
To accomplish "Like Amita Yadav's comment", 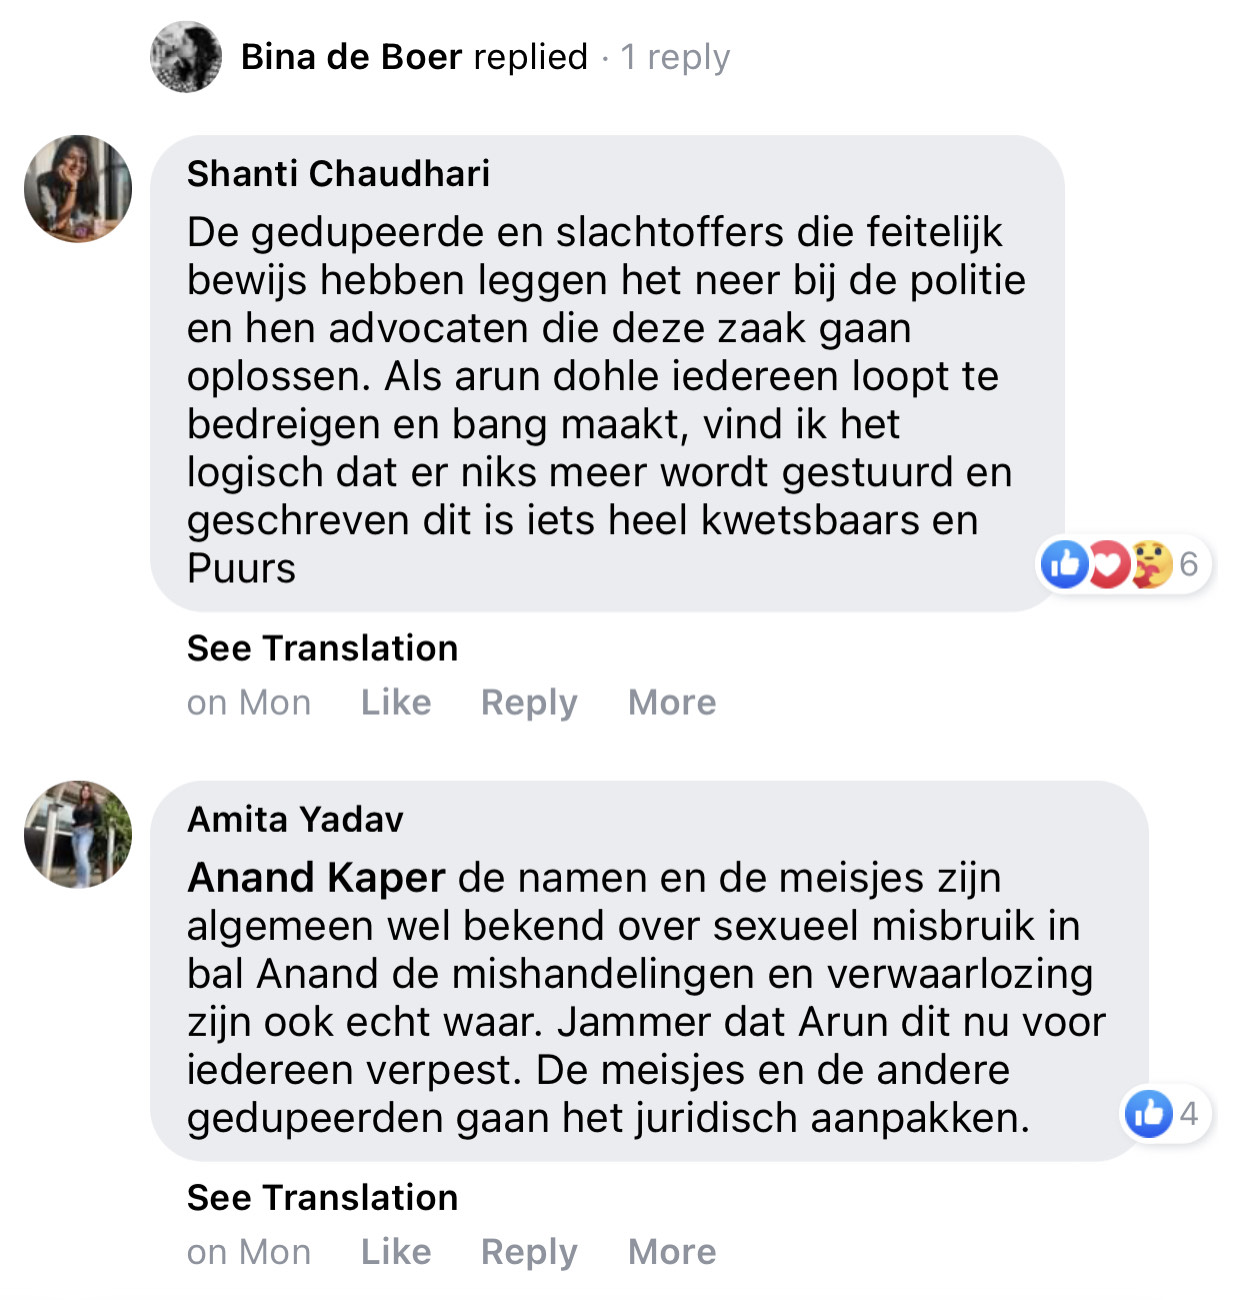I will (x=396, y=1252).
